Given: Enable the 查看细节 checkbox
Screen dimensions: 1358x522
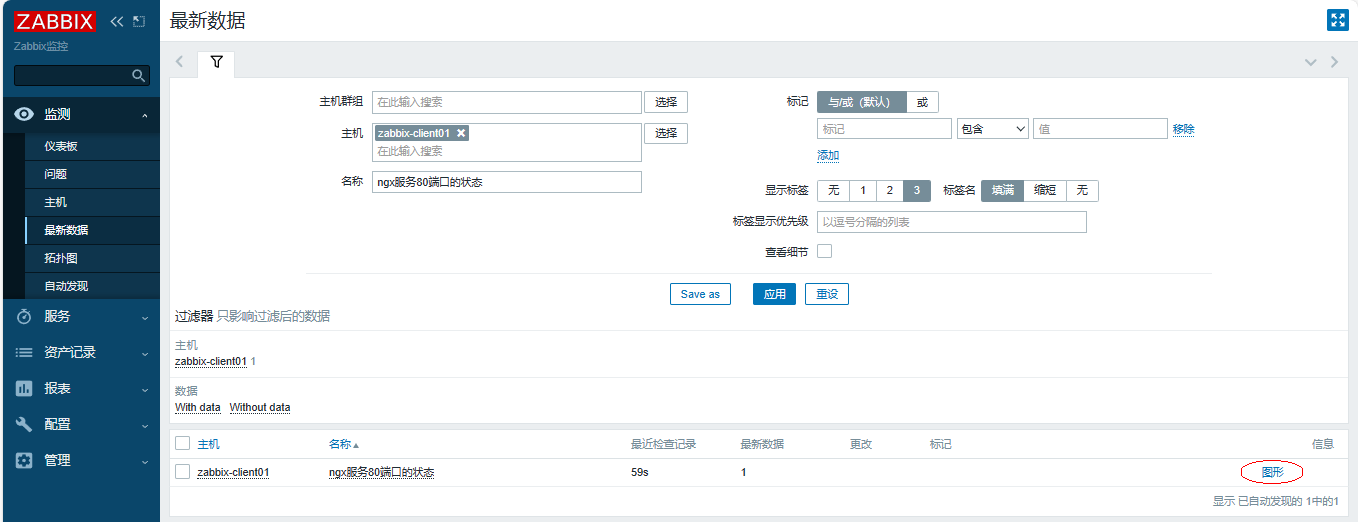Looking at the screenshot, I should point(824,251).
